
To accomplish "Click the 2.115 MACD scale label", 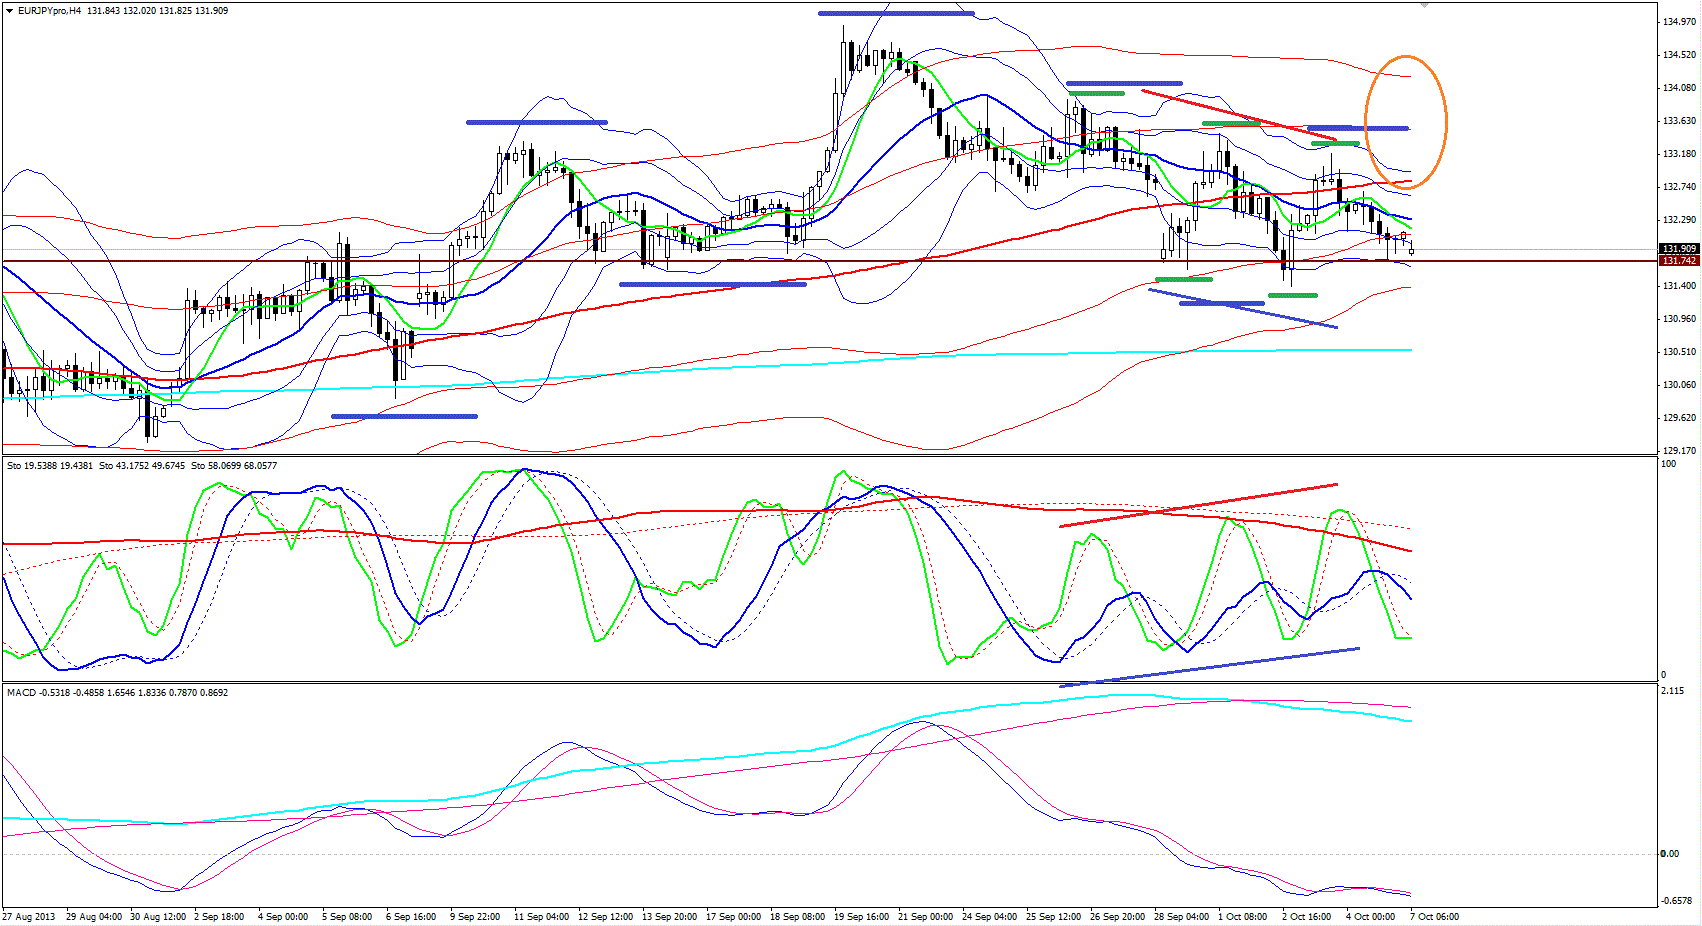I will click(1672, 691).
